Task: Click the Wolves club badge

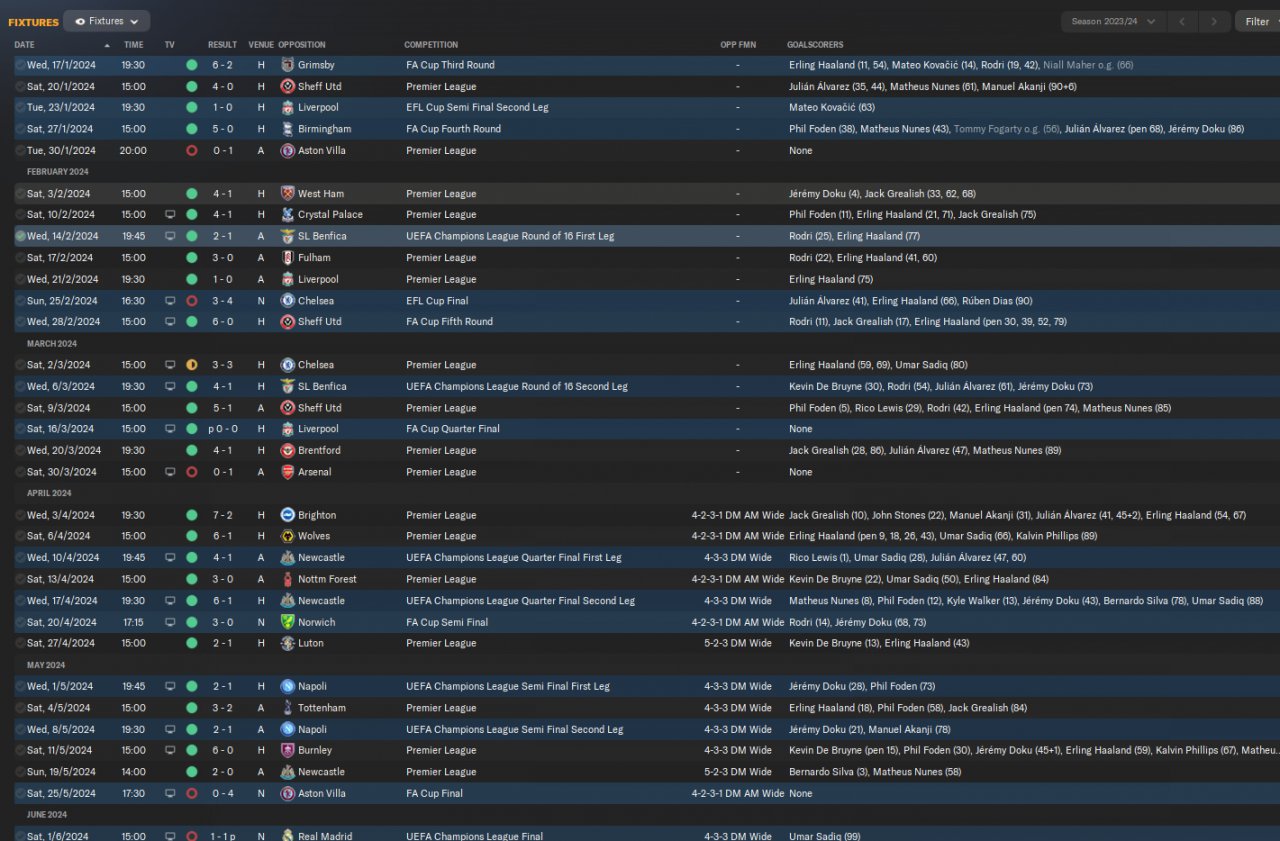Action: (288, 536)
